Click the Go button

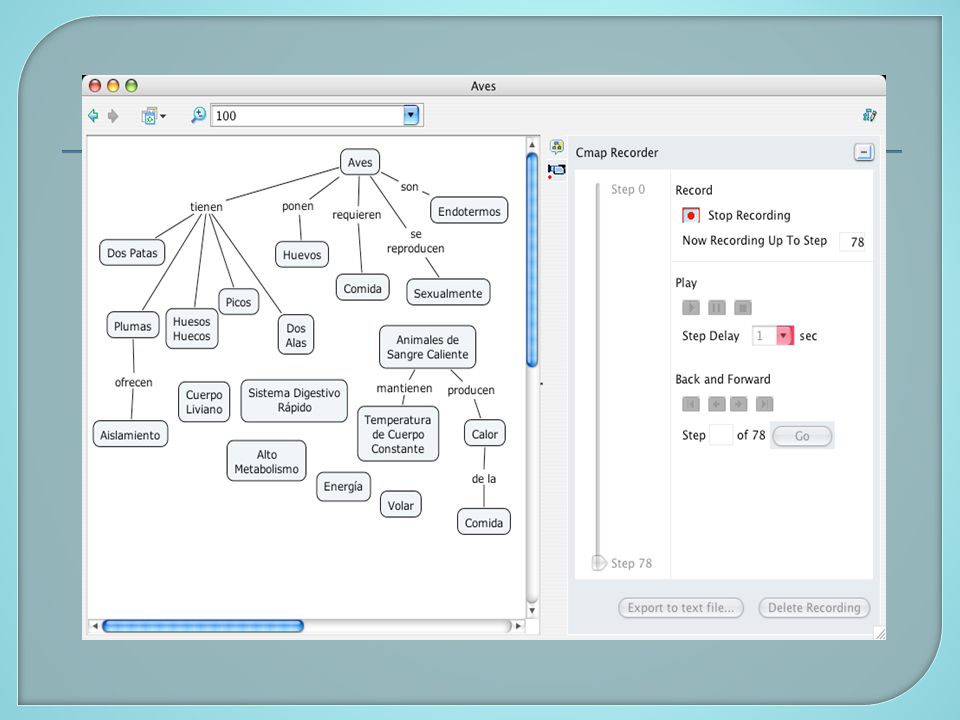coord(802,436)
